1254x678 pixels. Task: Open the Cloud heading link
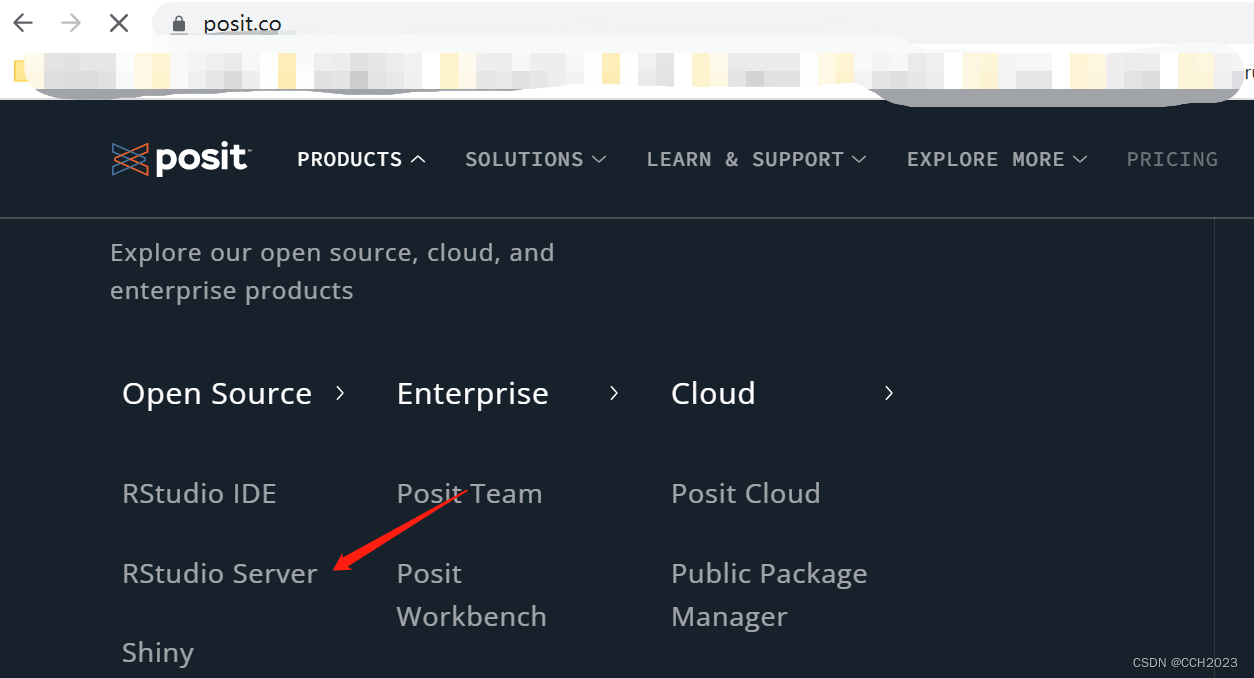tap(713, 394)
